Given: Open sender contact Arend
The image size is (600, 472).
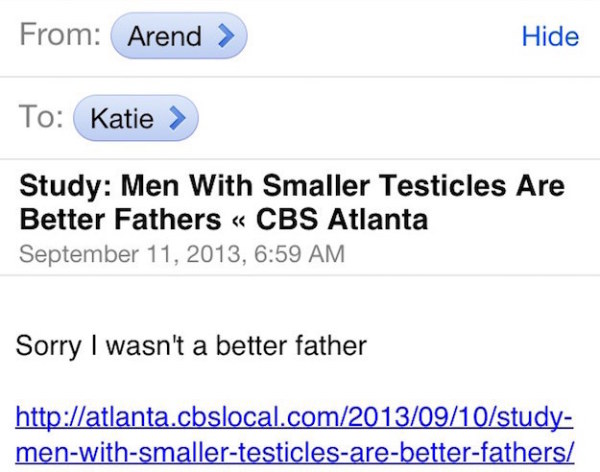Looking at the screenshot, I should [x=179, y=36].
